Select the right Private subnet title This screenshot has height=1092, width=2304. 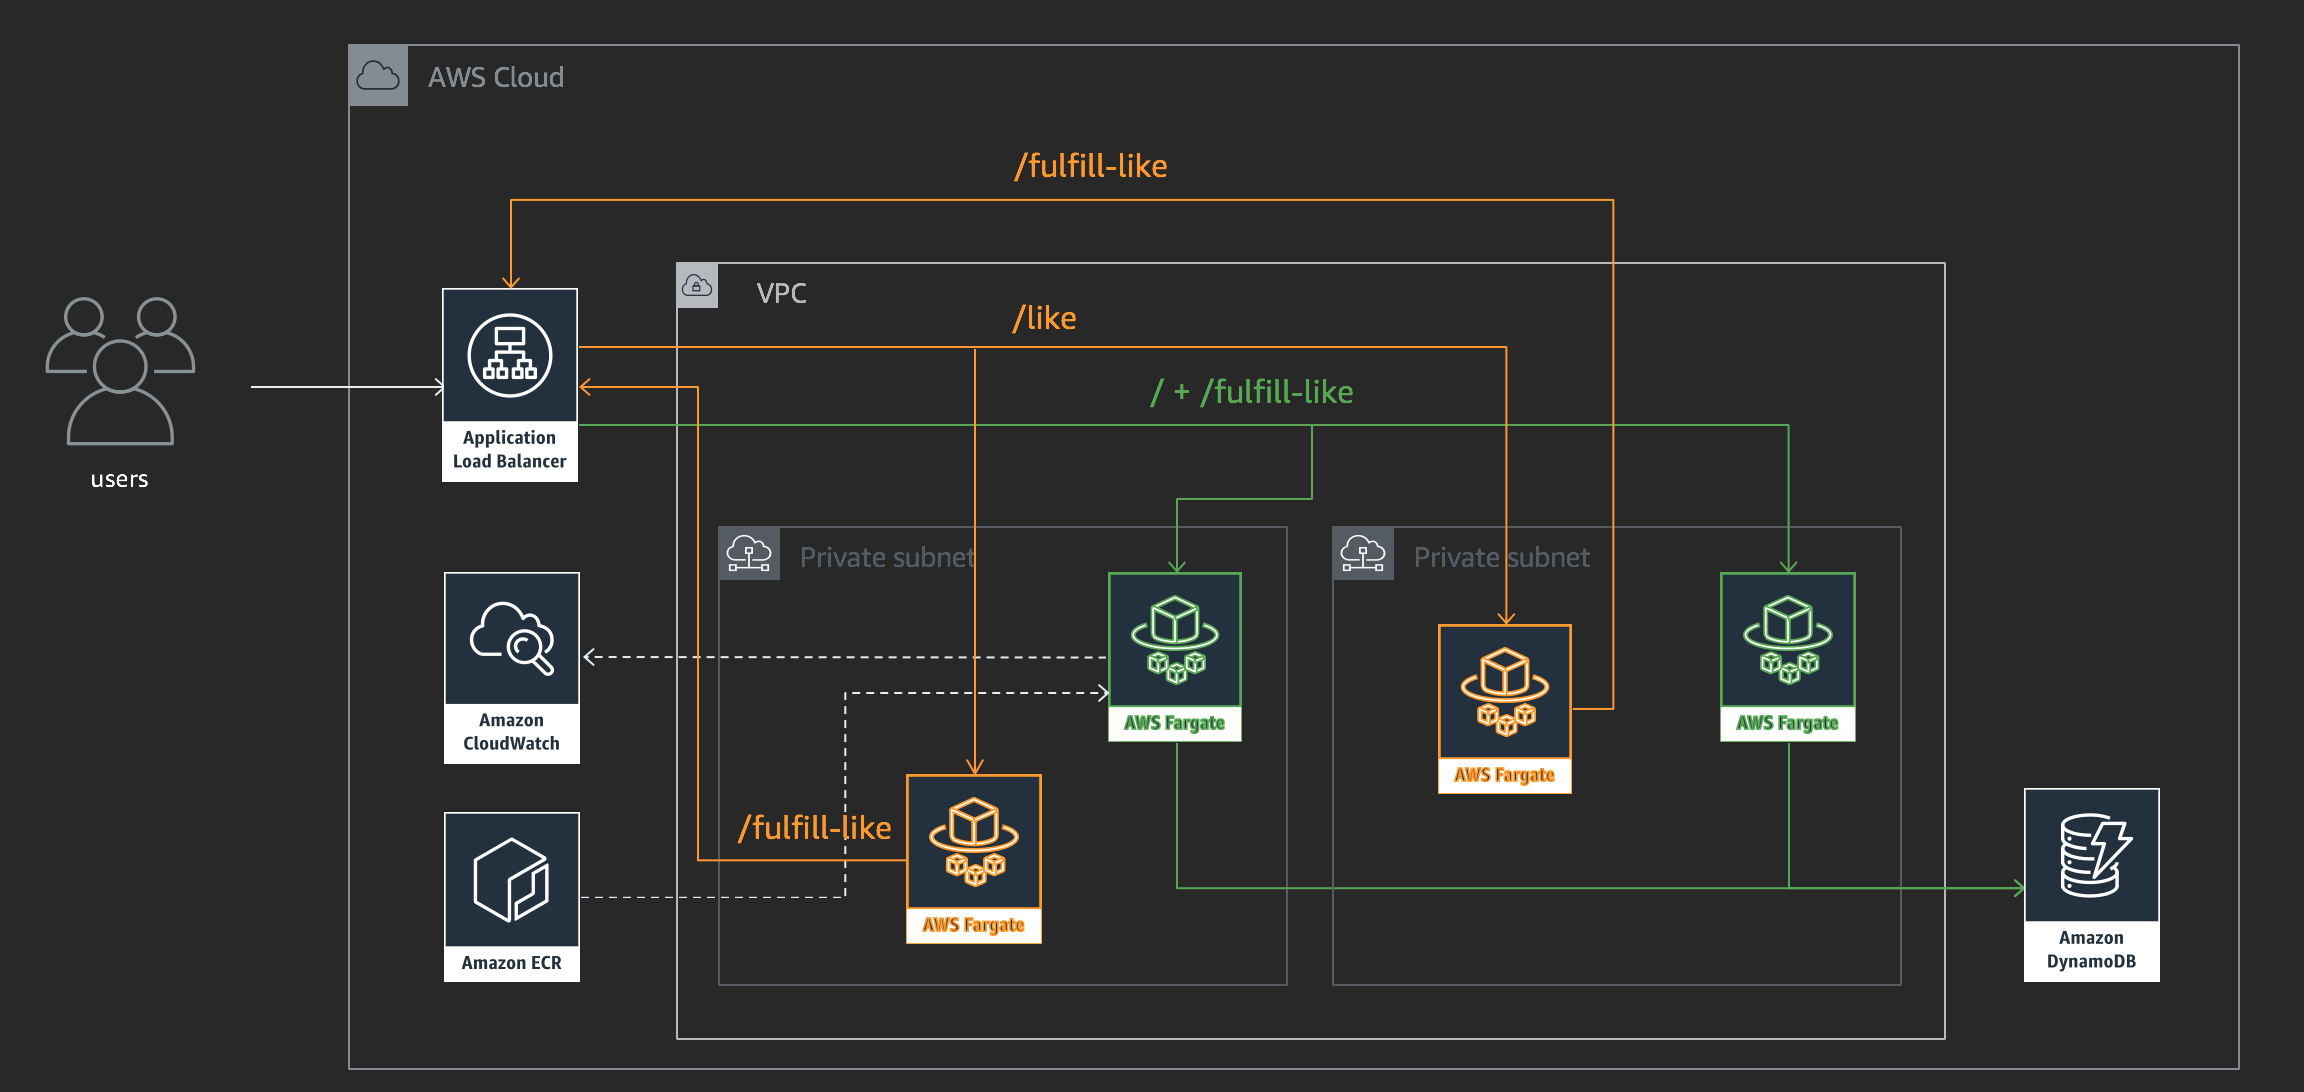(x=1502, y=557)
